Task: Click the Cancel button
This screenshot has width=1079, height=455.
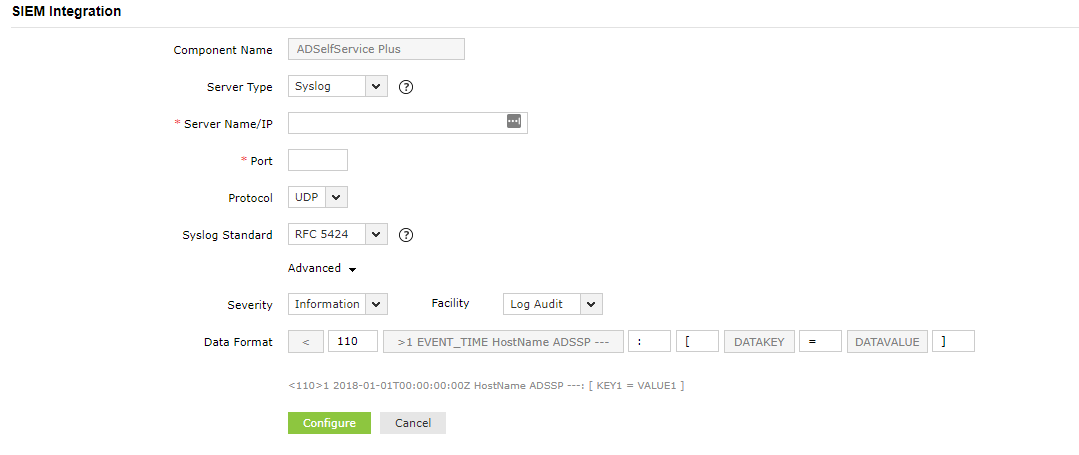Action: click(x=413, y=423)
